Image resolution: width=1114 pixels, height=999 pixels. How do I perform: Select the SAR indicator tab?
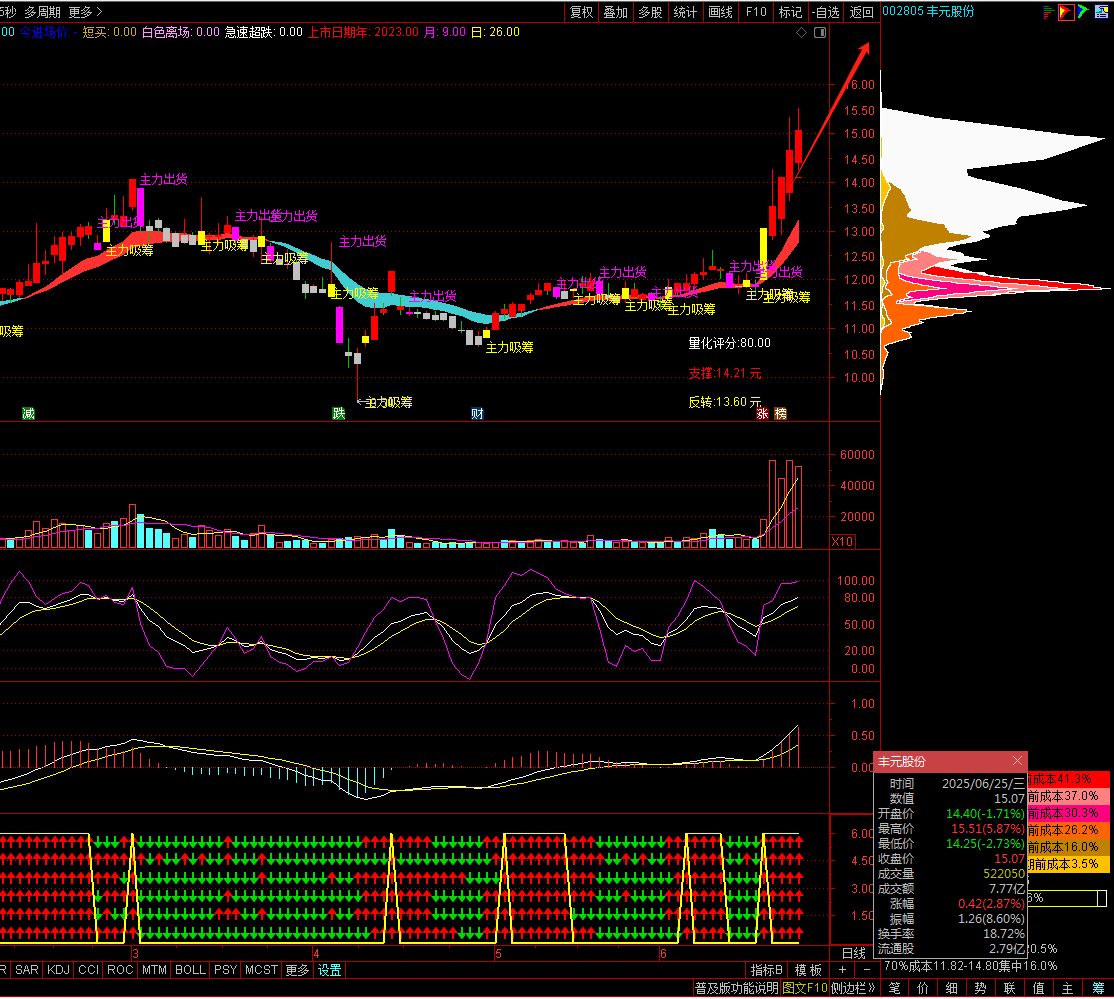coord(27,970)
